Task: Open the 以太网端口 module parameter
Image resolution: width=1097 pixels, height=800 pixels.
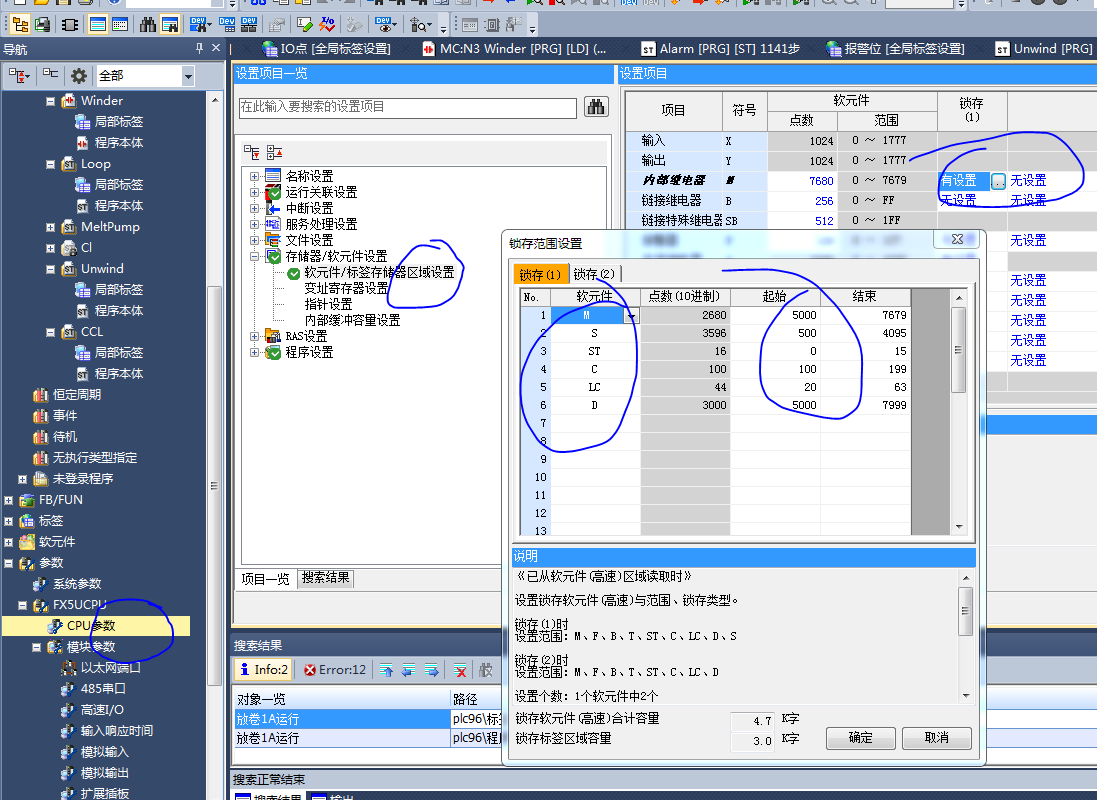Action: [110, 667]
